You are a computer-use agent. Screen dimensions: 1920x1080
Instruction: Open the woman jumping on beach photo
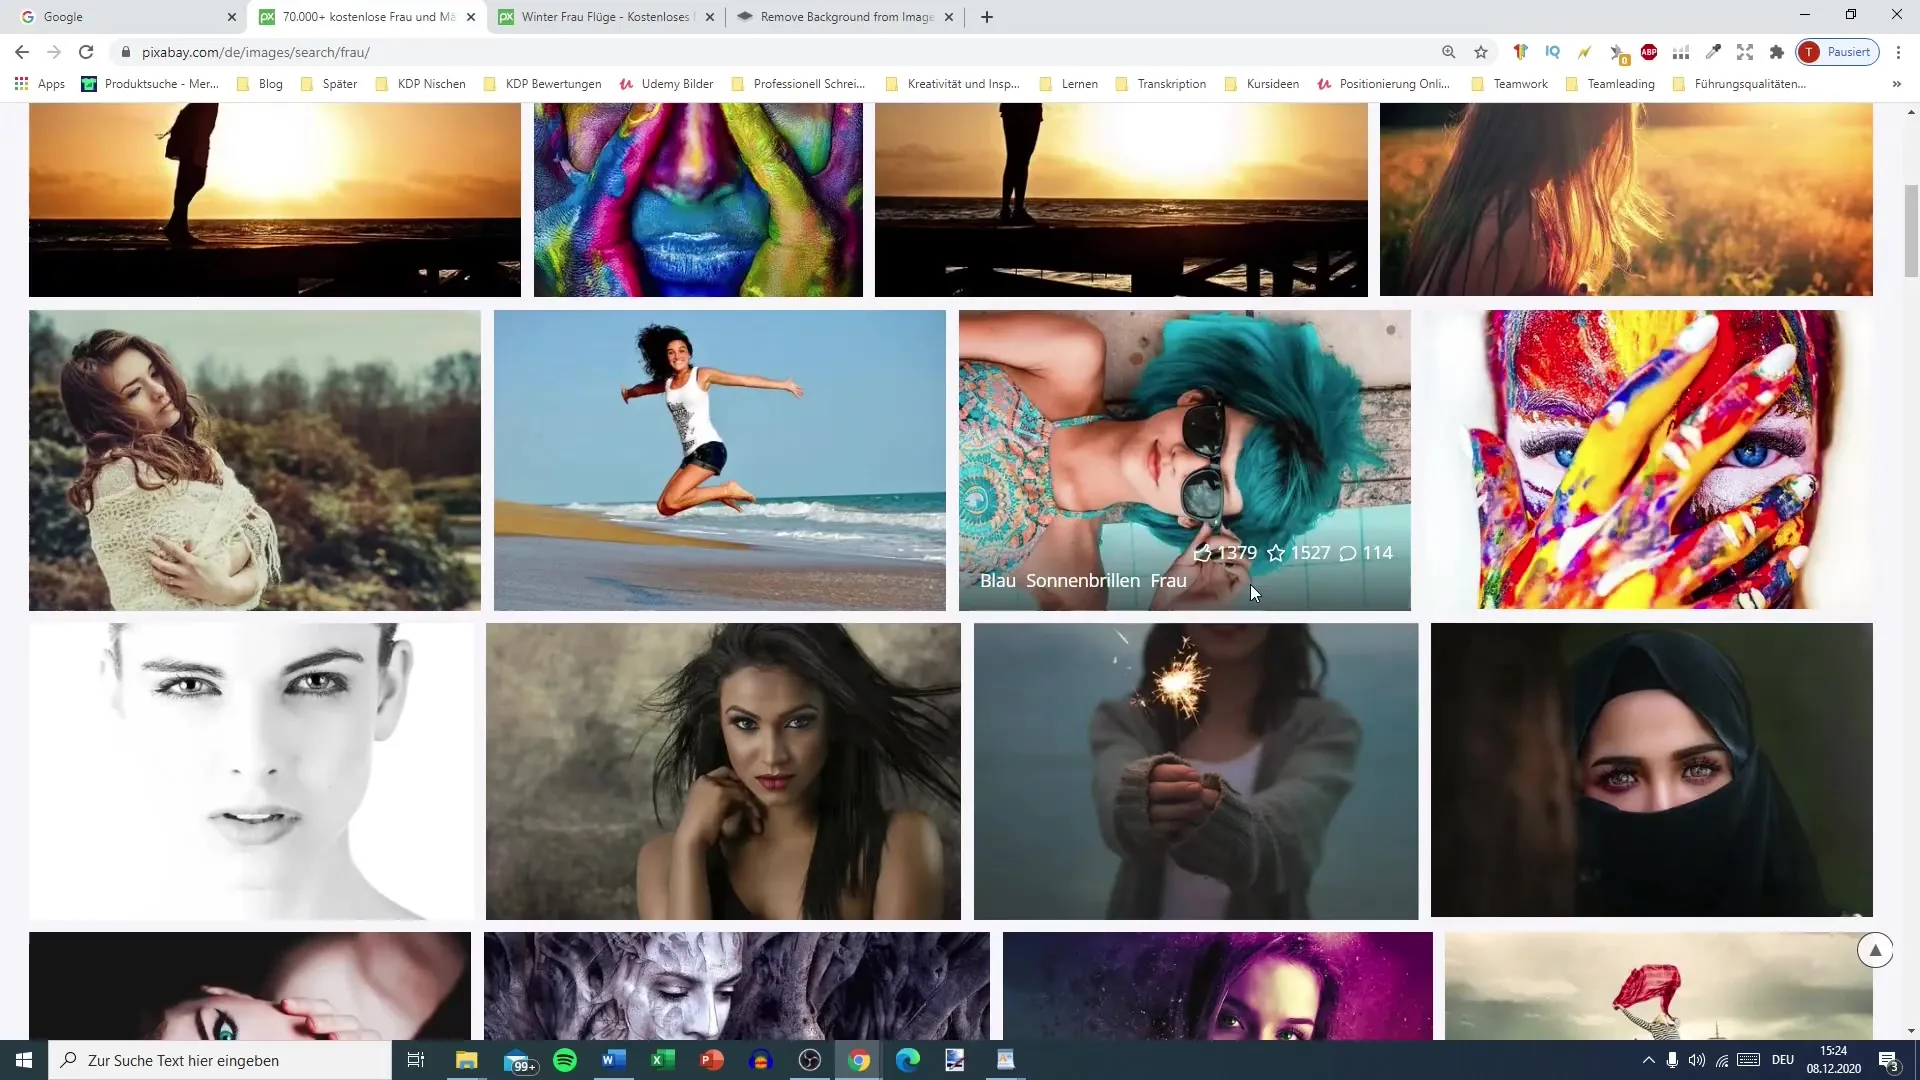point(720,460)
